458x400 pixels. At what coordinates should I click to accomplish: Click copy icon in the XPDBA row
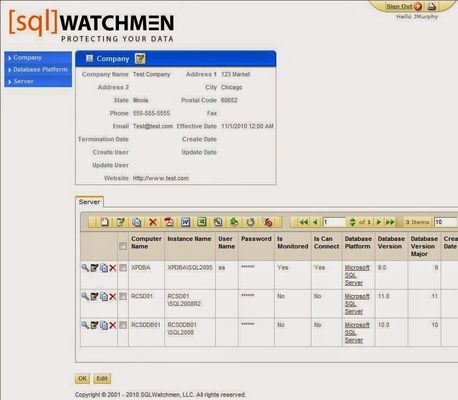pos(104,268)
